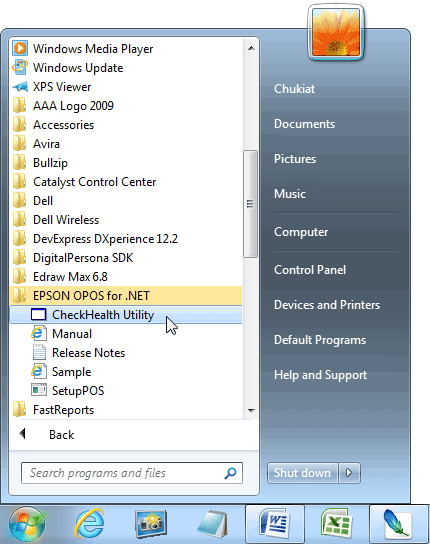The width and height of the screenshot is (430, 544).
Task: Click the scroll down arrow of programs list
Action: point(251,410)
